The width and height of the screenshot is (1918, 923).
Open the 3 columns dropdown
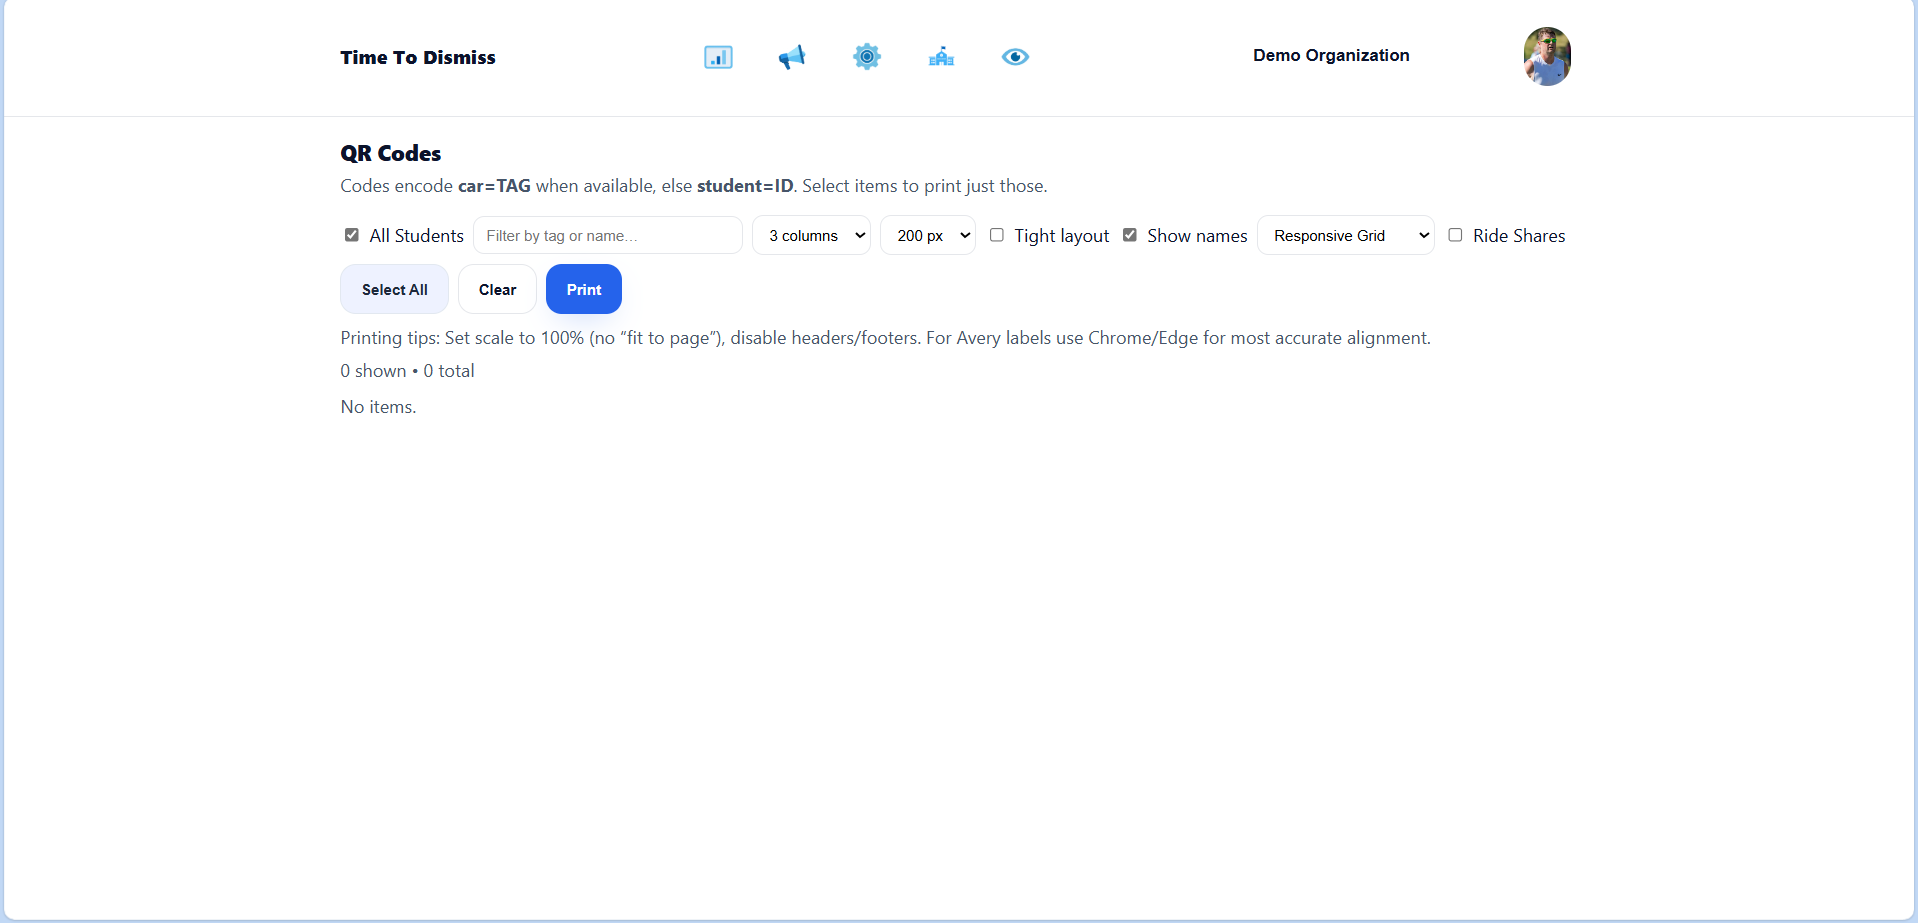tap(811, 235)
